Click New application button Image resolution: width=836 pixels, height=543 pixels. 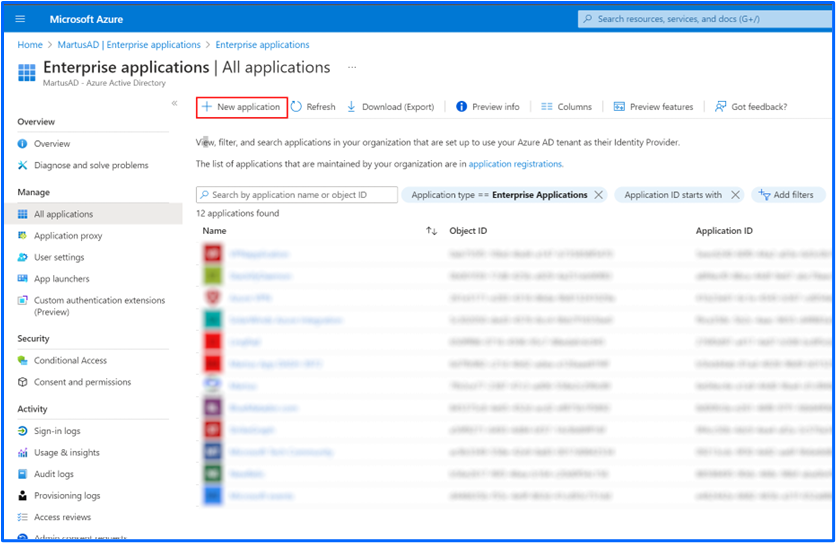coord(242,107)
